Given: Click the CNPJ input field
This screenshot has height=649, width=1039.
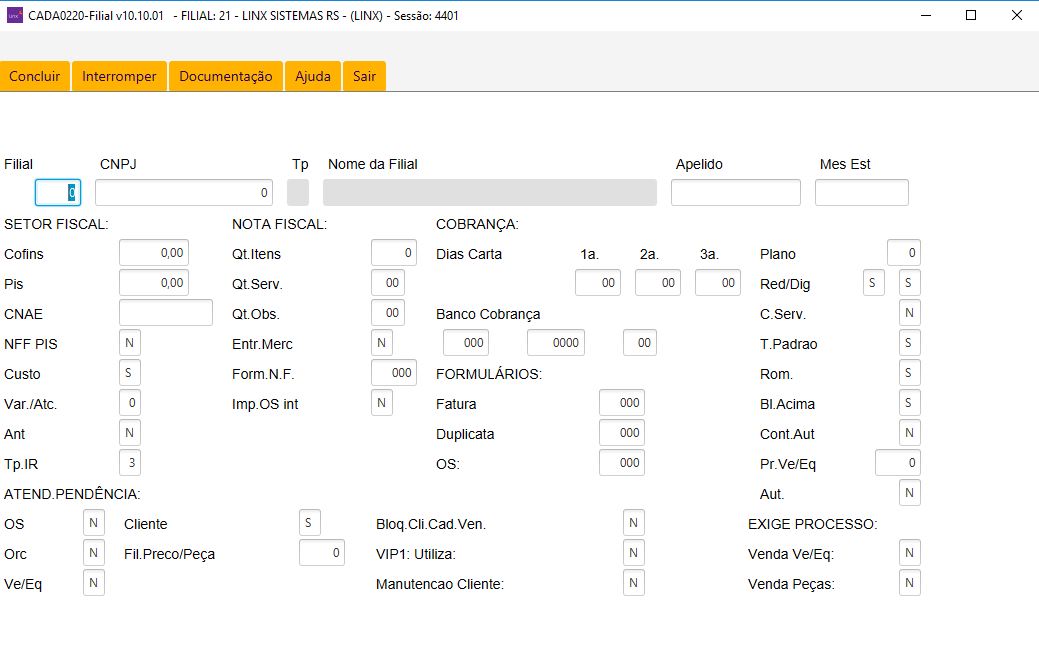Looking at the screenshot, I should click(x=184, y=192).
